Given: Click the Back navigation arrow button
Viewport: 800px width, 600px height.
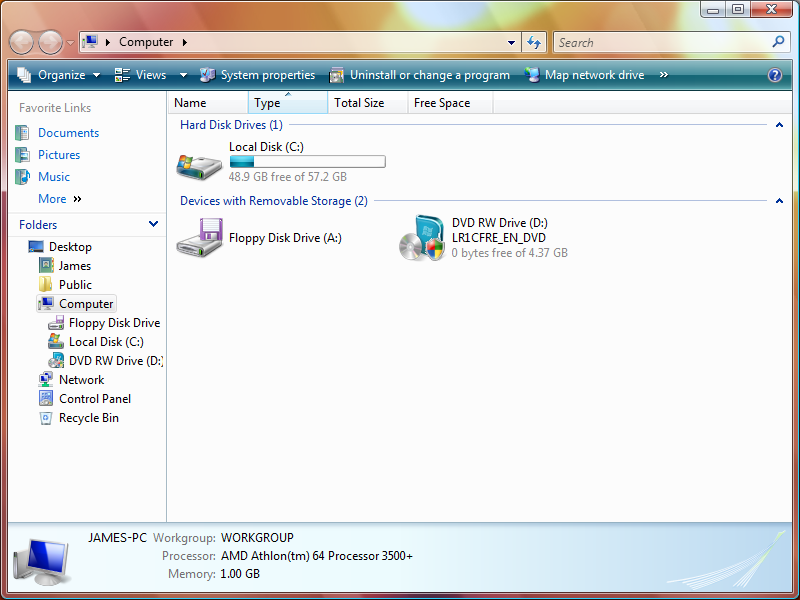Looking at the screenshot, I should tap(21, 42).
